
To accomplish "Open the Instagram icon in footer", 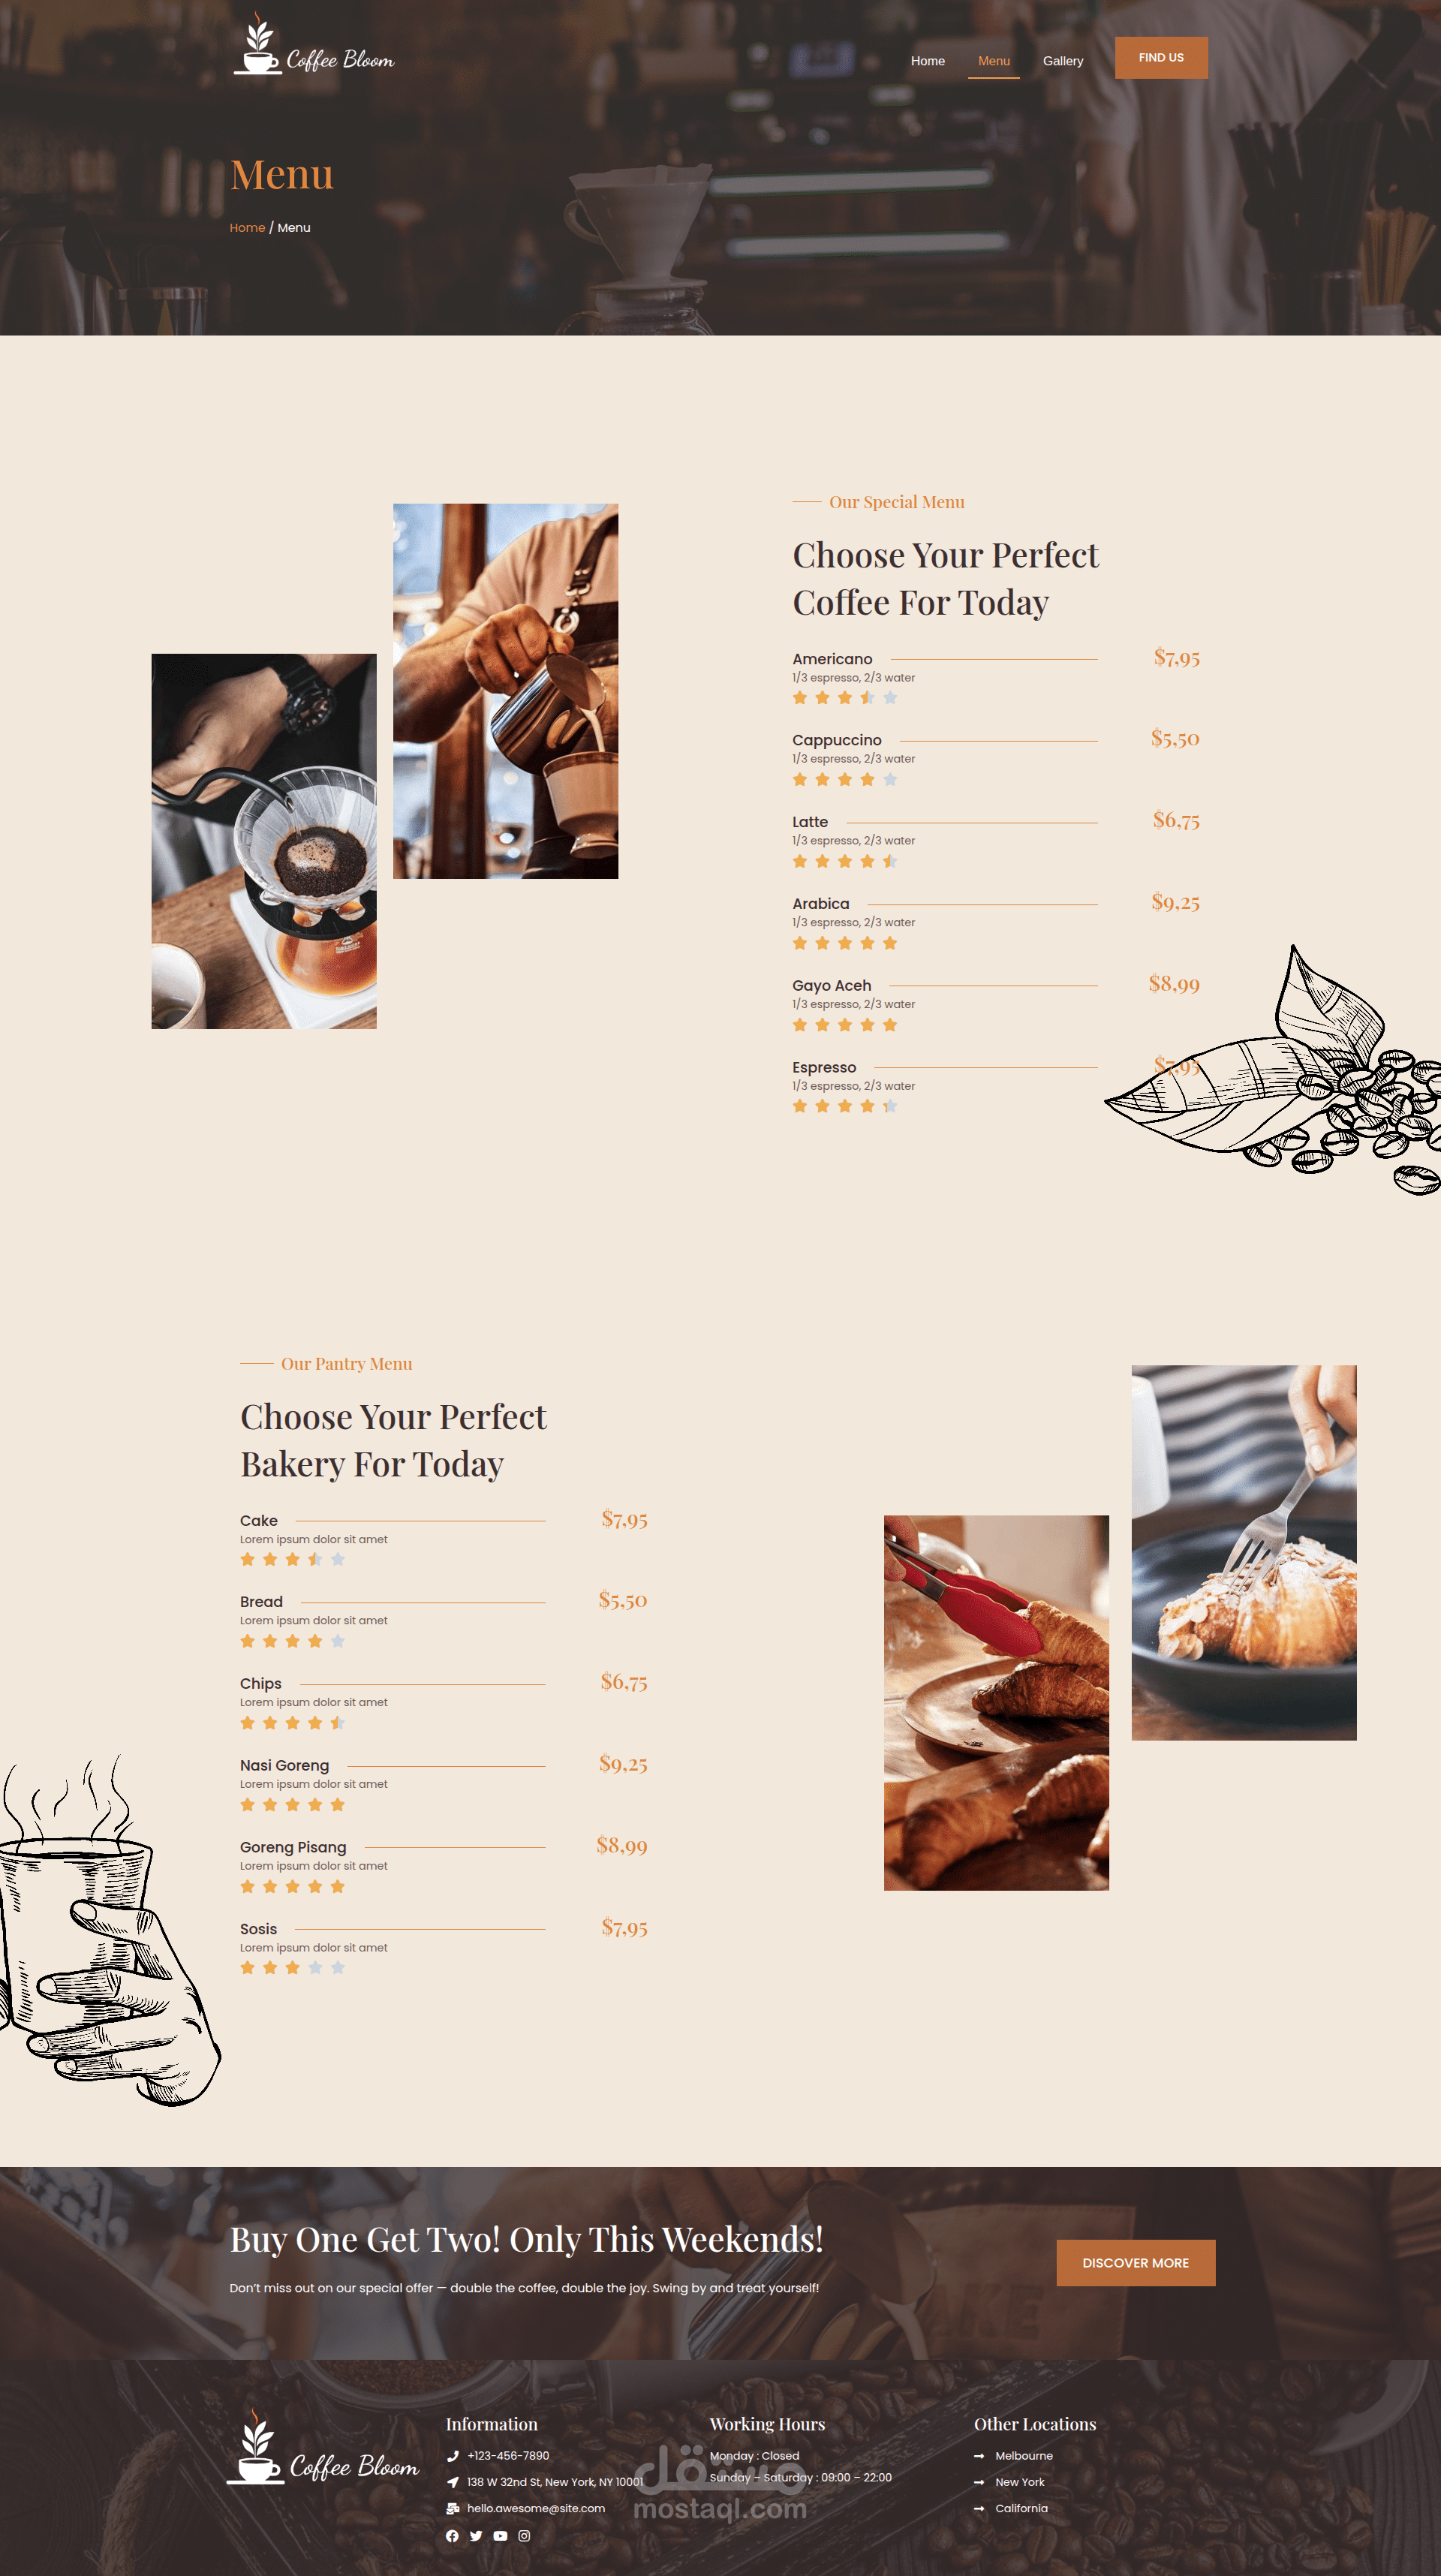I will point(524,2536).
